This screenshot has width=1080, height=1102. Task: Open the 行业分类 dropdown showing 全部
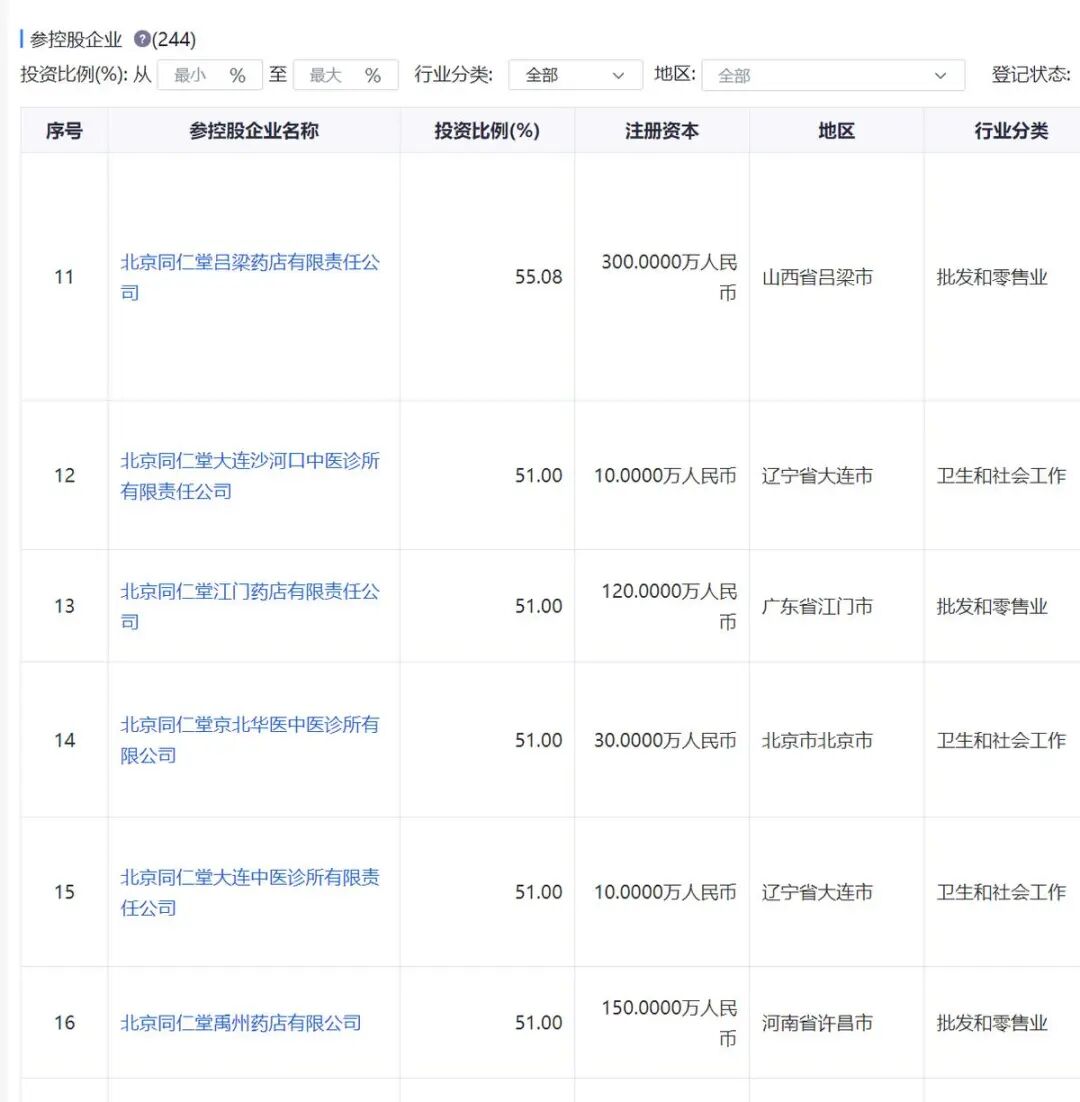coord(575,74)
